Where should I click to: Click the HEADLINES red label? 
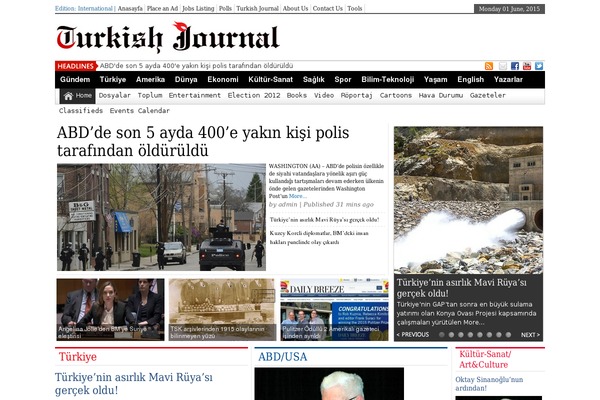pos(75,66)
